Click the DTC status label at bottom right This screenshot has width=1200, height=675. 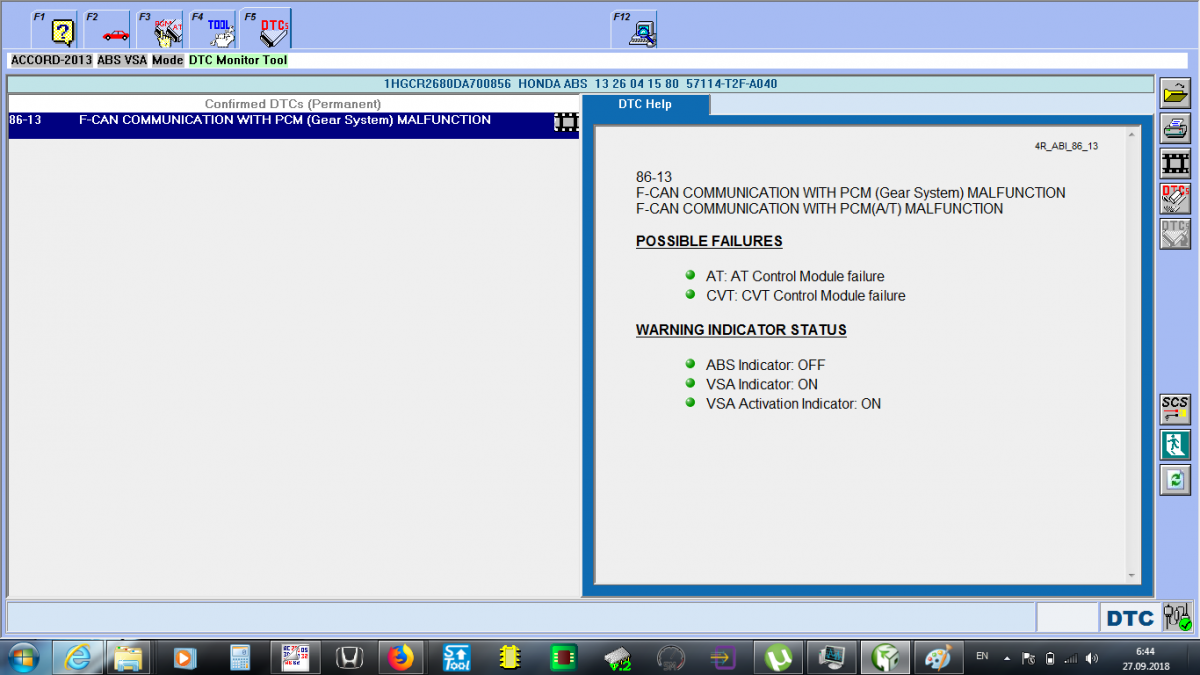click(1130, 618)
